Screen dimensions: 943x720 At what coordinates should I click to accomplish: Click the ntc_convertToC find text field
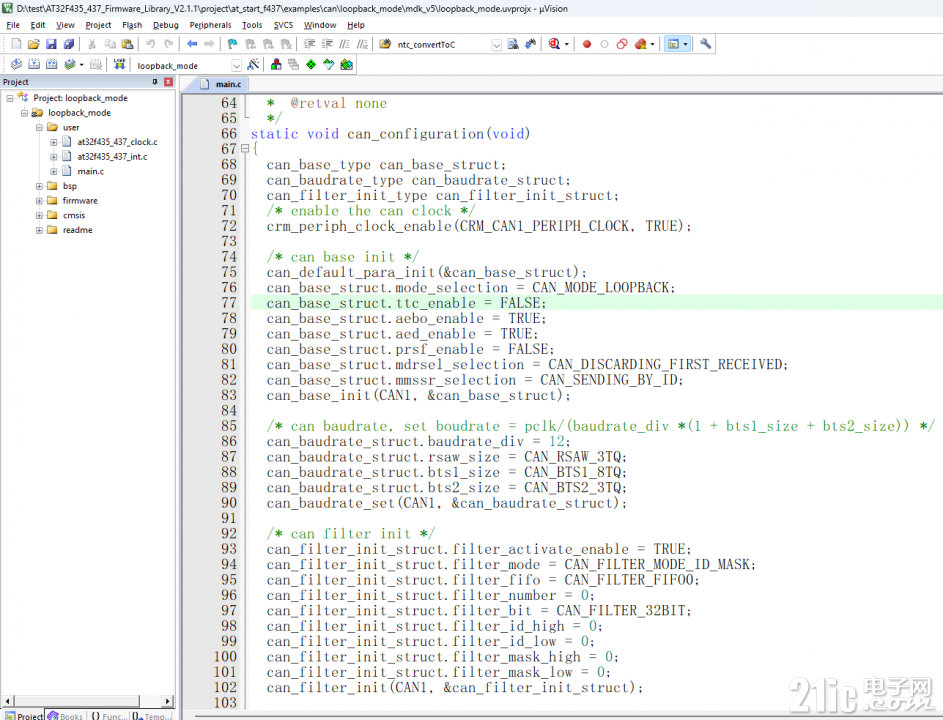click(x=442, y=45)
